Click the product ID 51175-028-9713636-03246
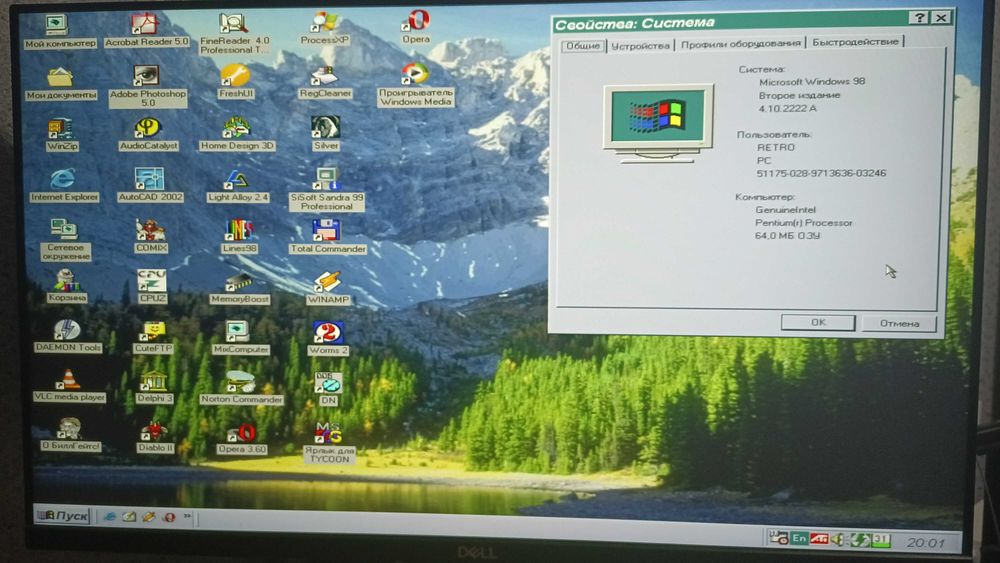Screen dimensions: 1000x563 click(x=821, y=173)
